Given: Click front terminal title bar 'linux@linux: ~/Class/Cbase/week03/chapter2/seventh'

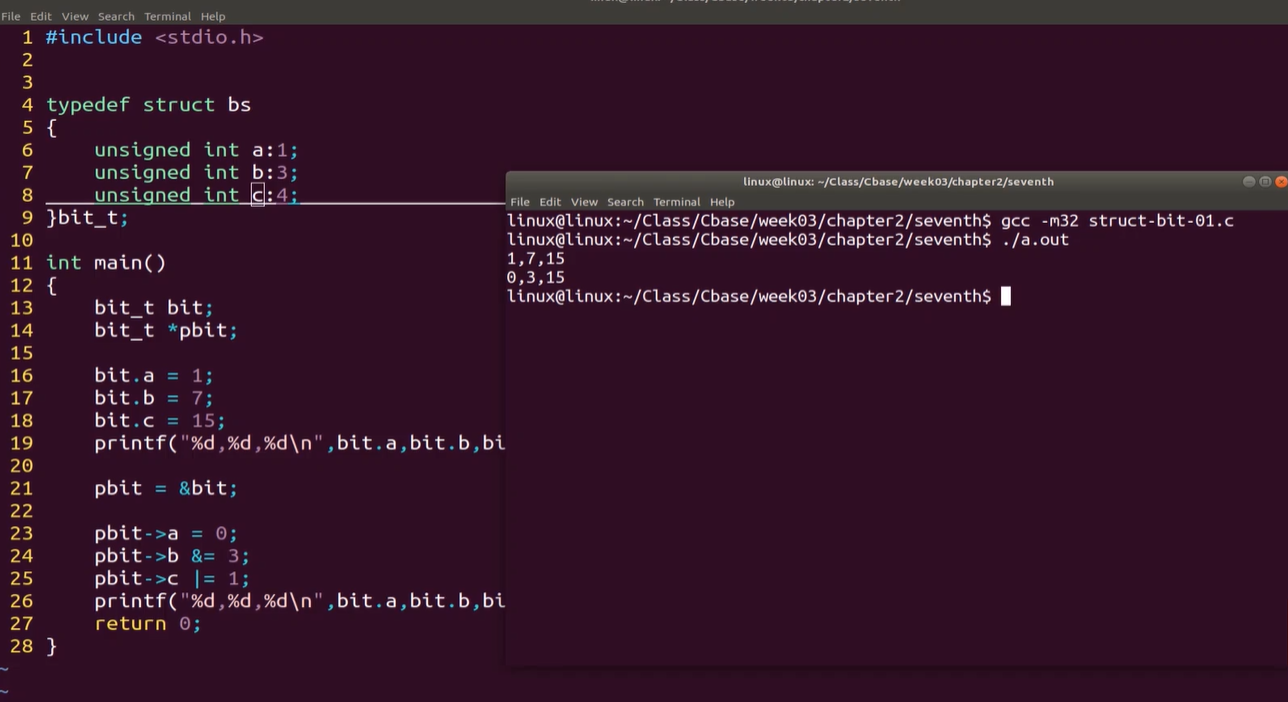Looking at the screenshot, I should pos(898,182).
